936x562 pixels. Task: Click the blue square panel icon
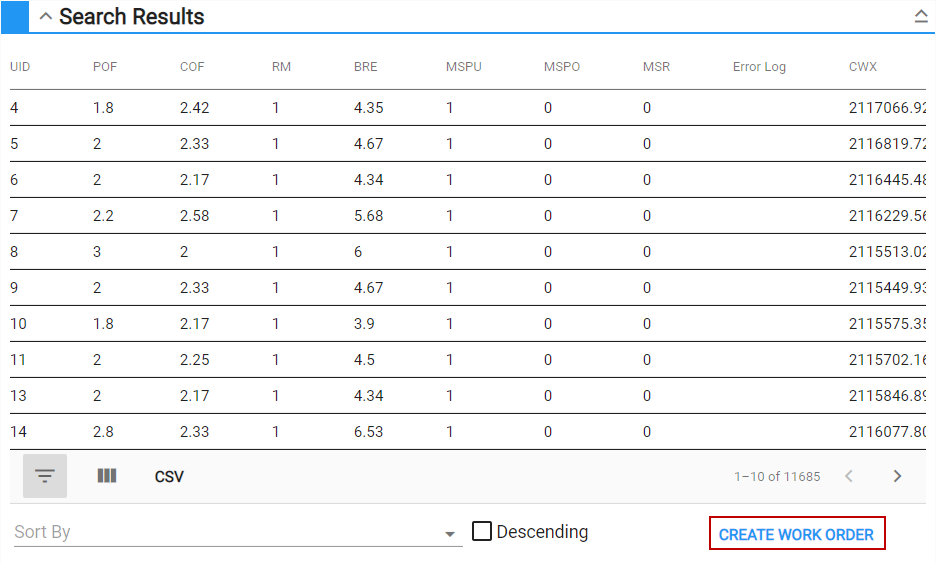(16, 16)
